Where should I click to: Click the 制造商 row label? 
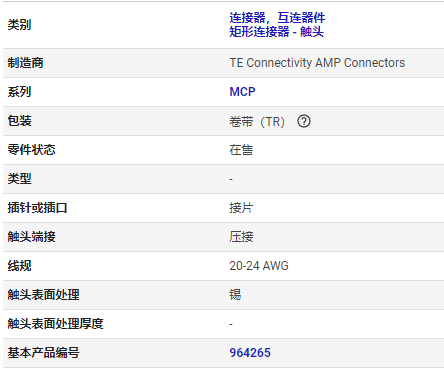25,63
